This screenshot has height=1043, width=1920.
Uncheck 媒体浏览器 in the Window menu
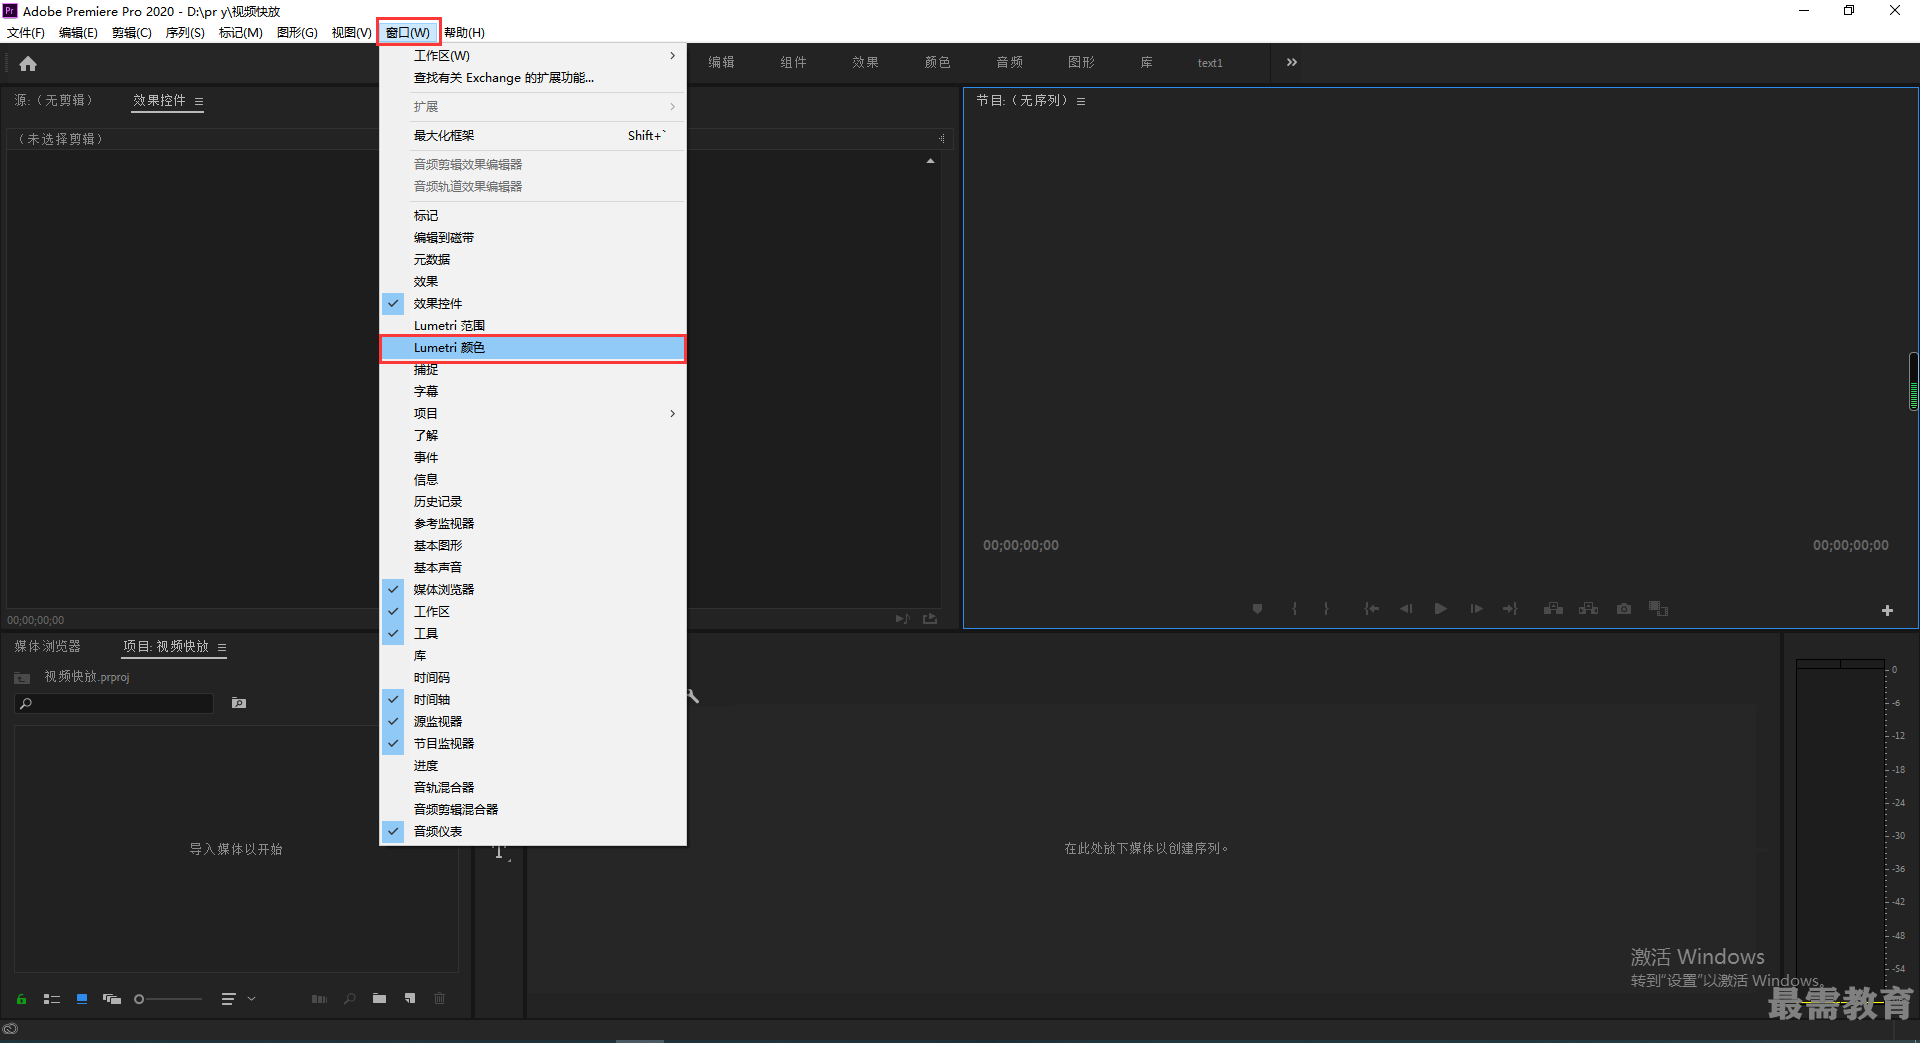tap(533, 589)
